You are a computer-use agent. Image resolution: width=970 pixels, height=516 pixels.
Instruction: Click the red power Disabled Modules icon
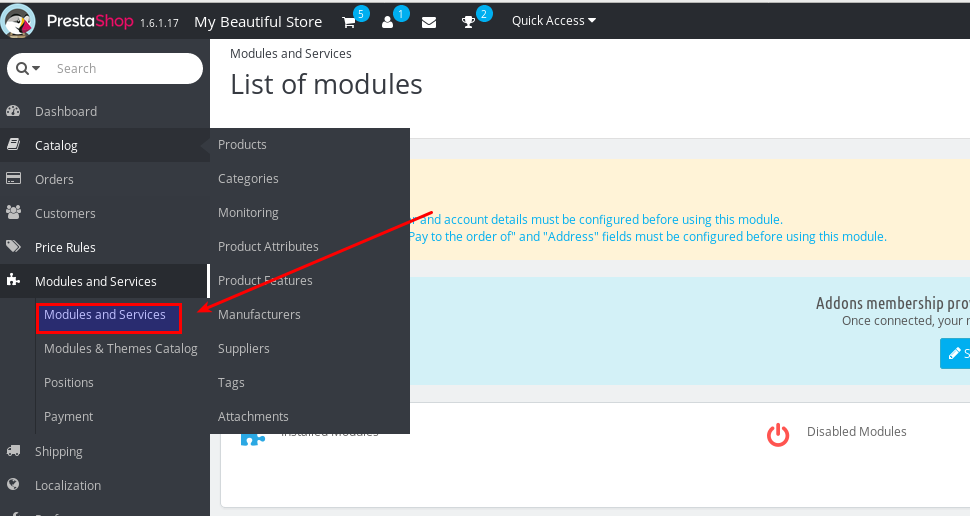(x=778, y=435)
